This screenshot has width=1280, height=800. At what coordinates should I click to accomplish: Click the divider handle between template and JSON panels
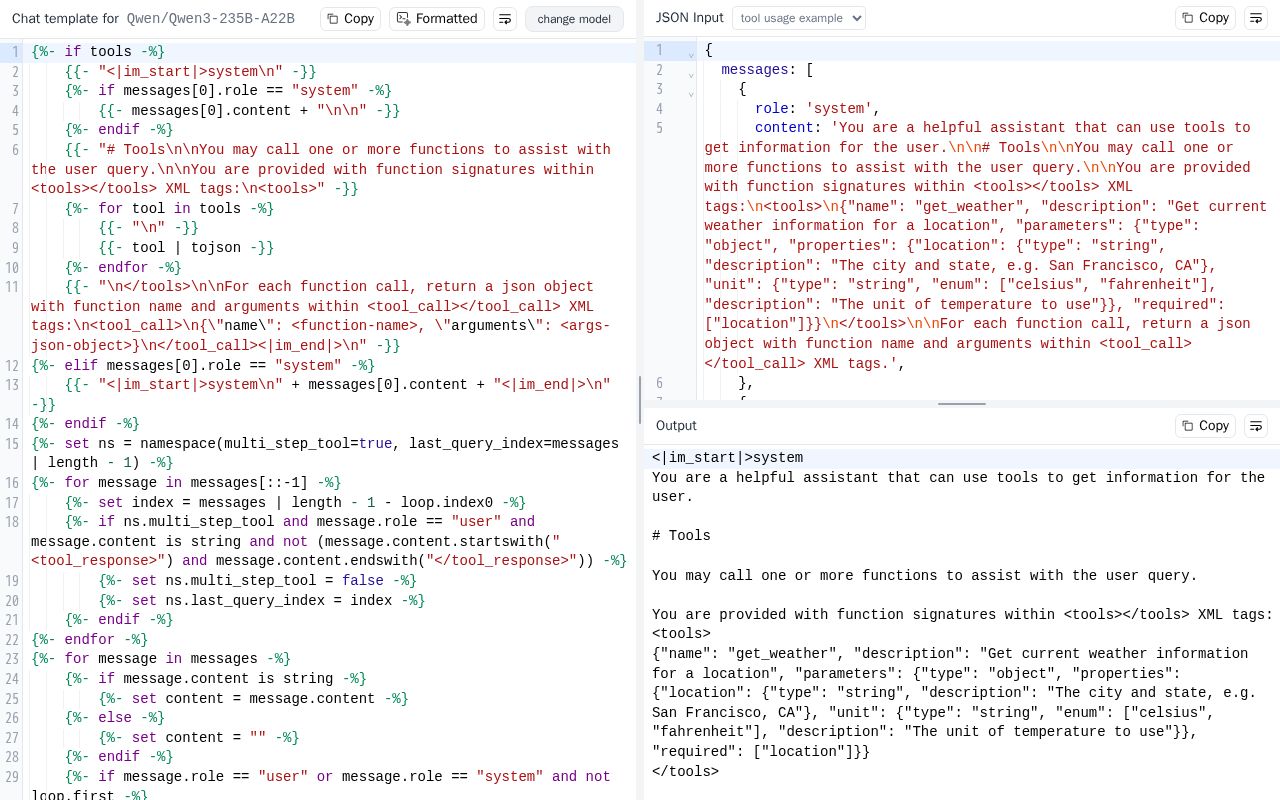[x=639, y=400]
